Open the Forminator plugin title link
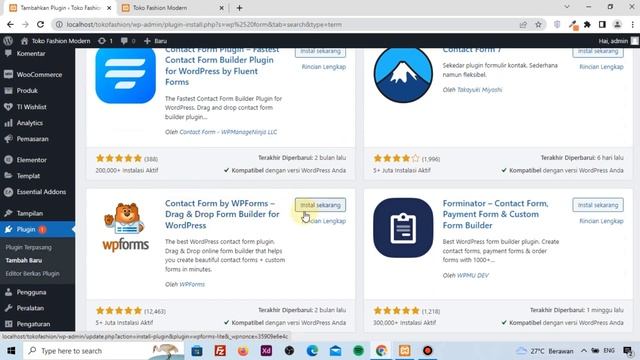This screenshot has height=360, width=640. [x=496, y=214]
